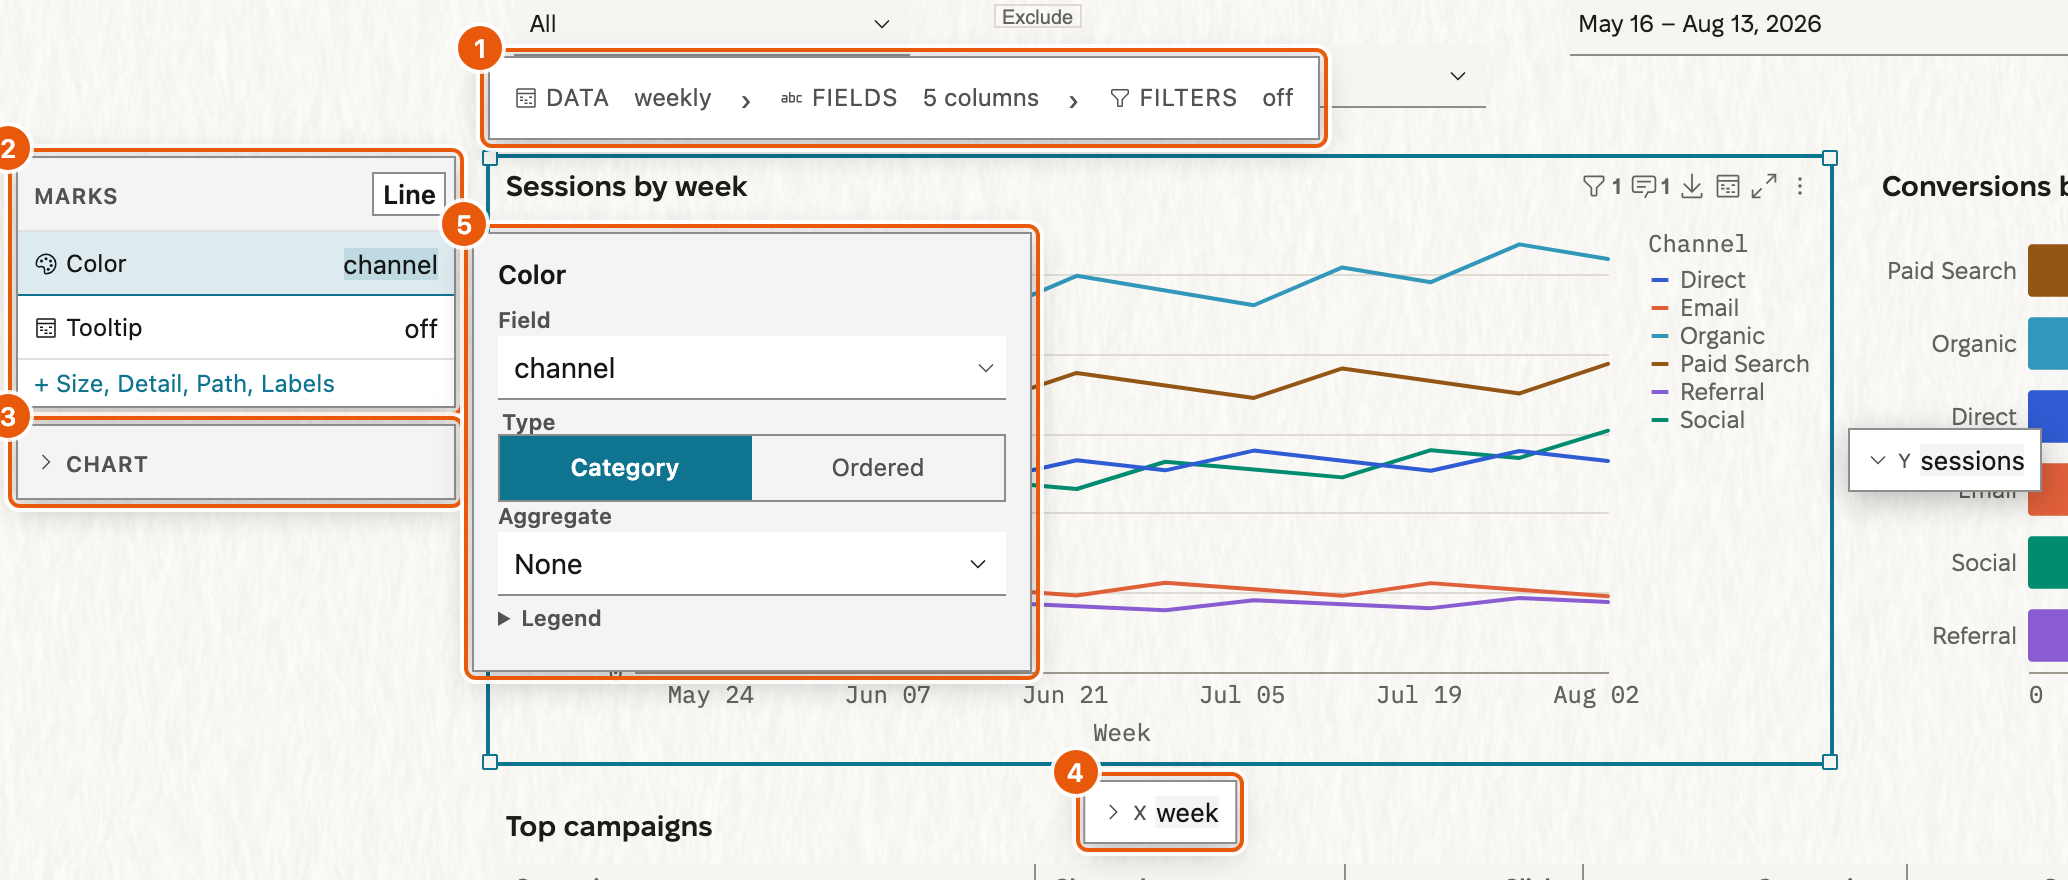Viewport: 2068px width, 880px height.
Task: Click the DATA table icon in breadcrumb
Action: 525,98
